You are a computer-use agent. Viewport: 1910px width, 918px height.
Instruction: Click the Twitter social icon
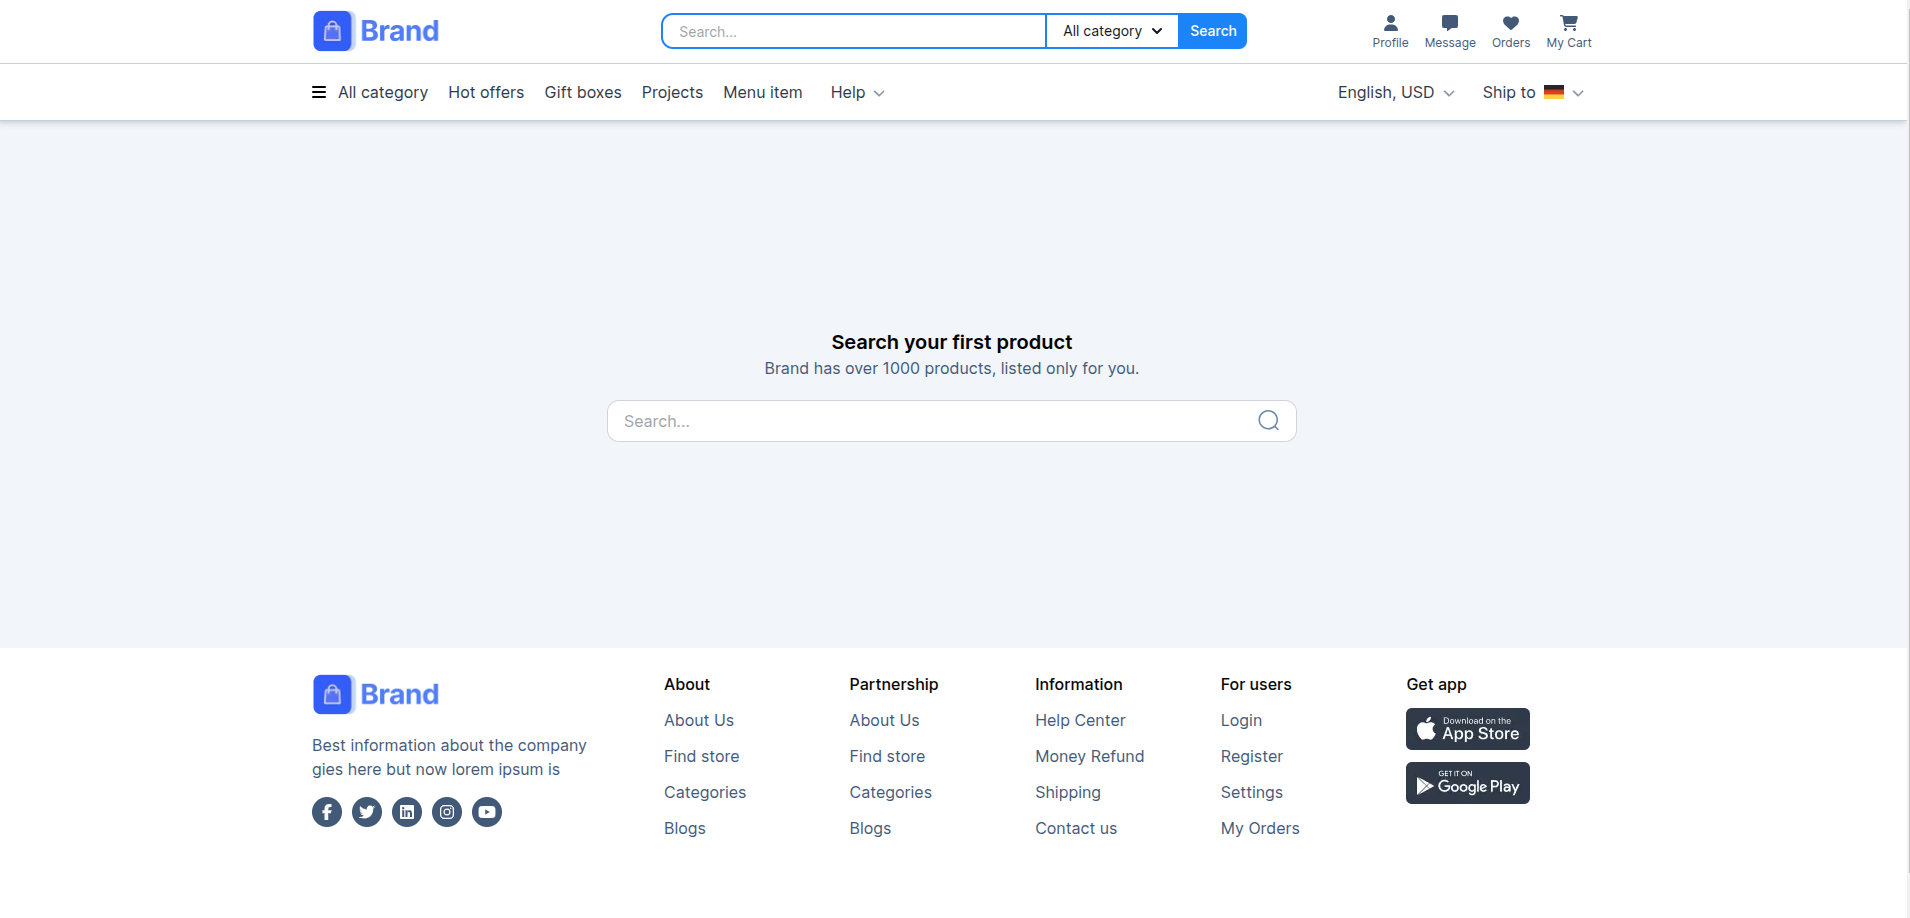367,812
